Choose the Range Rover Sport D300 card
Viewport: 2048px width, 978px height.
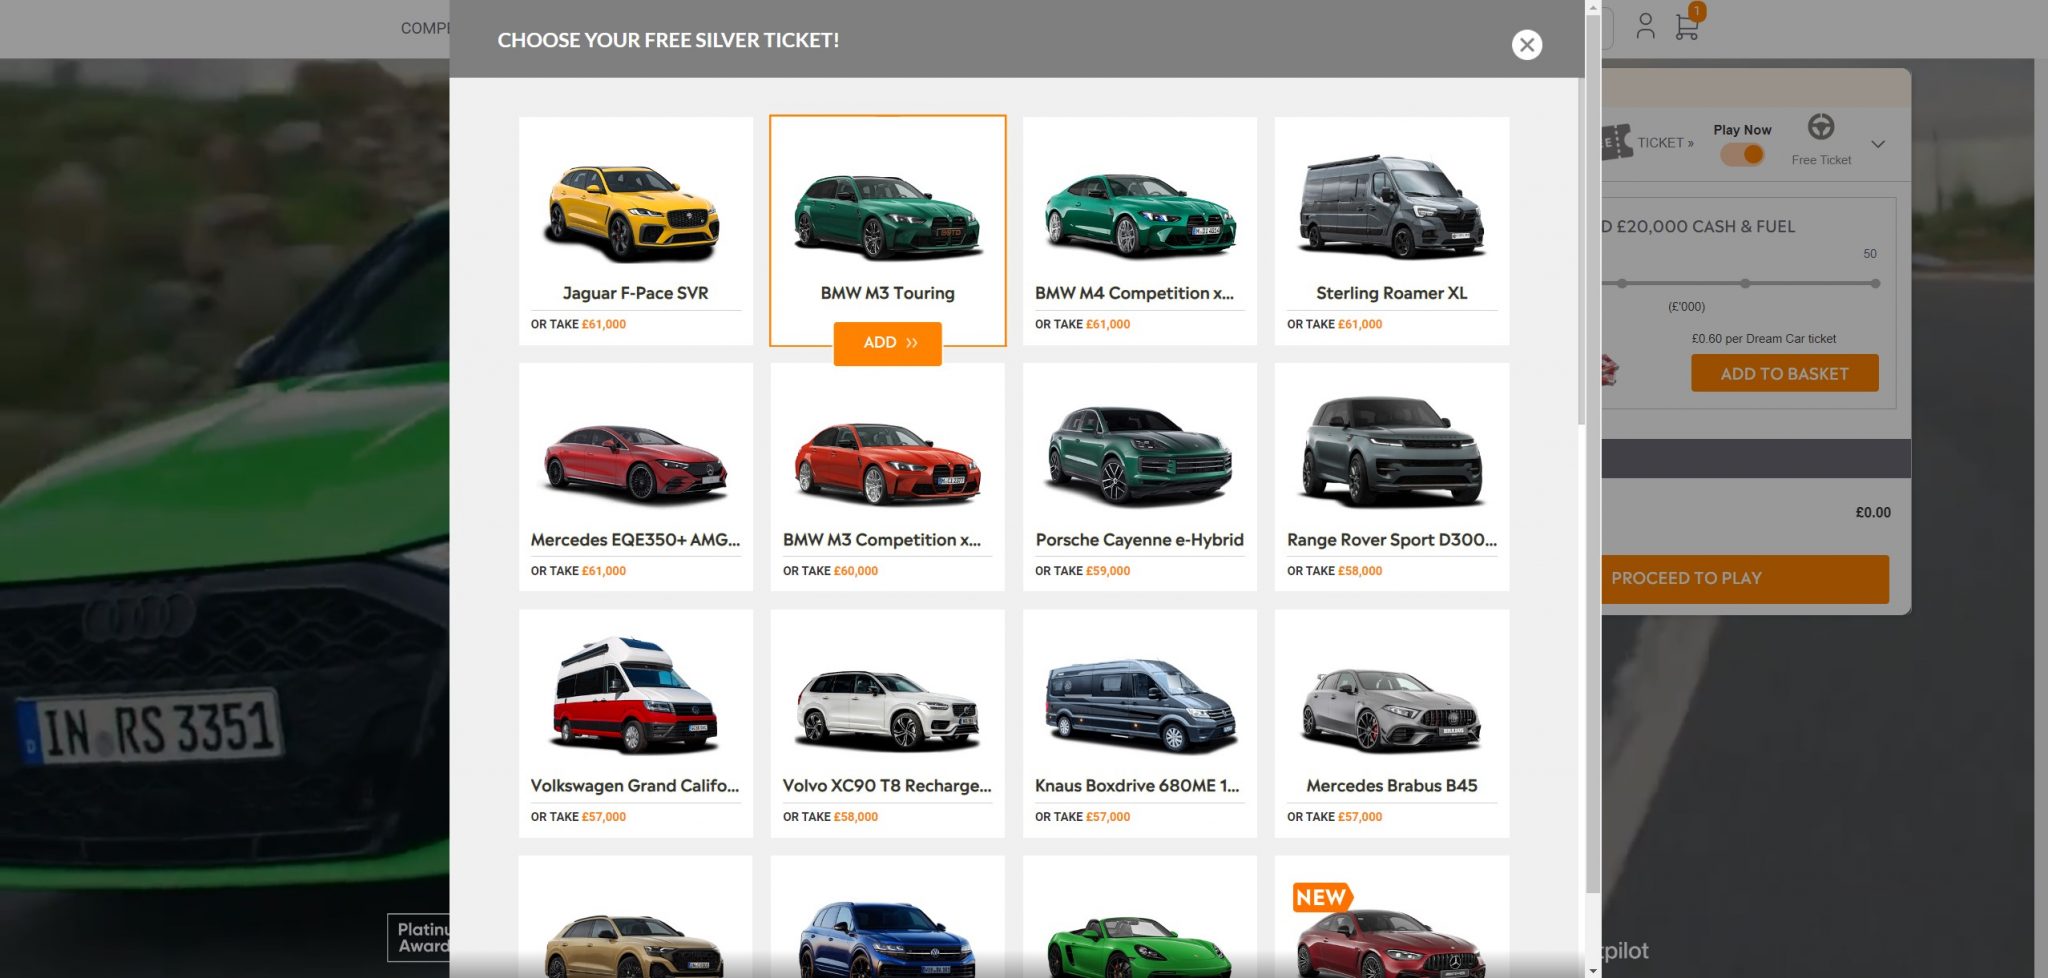point(1391,476)
